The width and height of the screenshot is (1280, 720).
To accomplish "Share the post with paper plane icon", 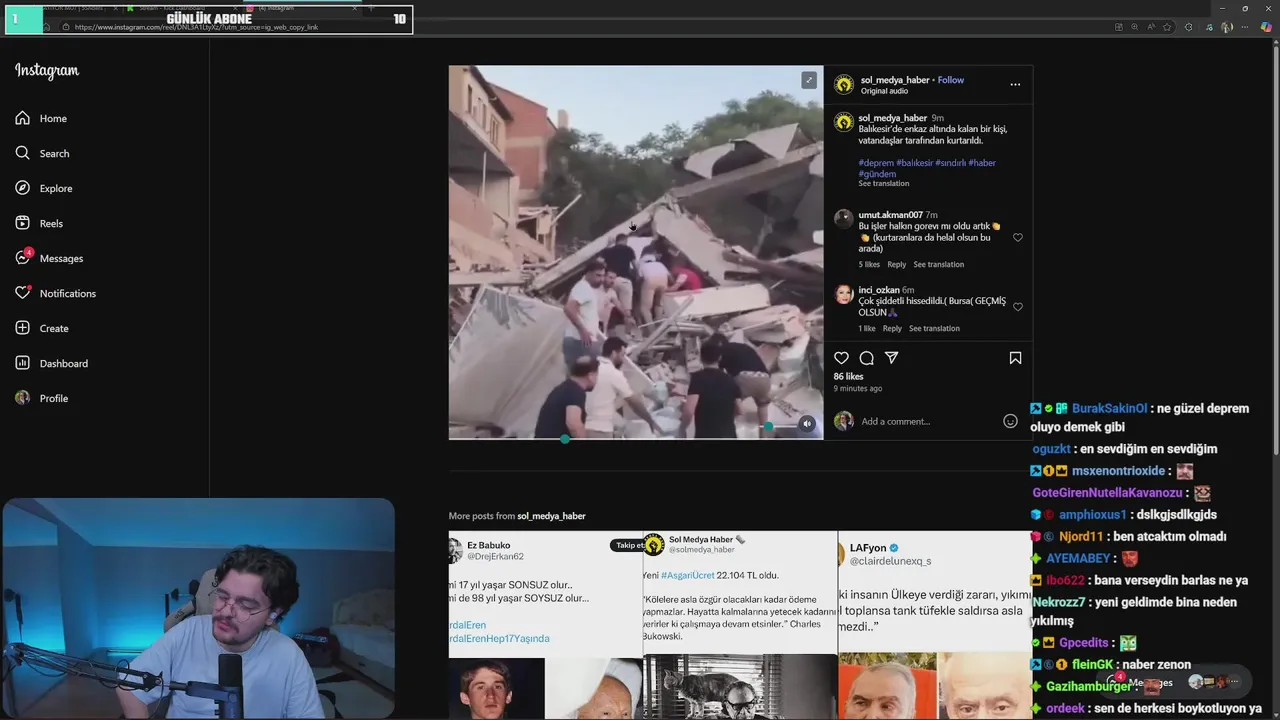I will [x=891, y=358].
